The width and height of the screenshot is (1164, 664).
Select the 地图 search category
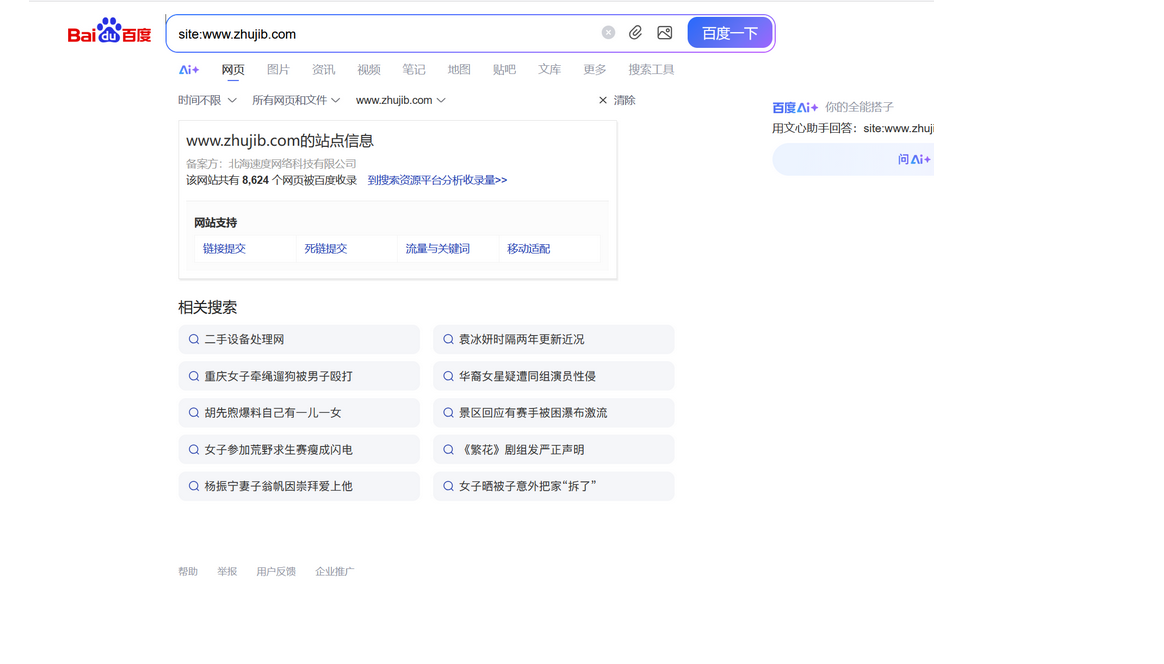click(x=458, y=69)
